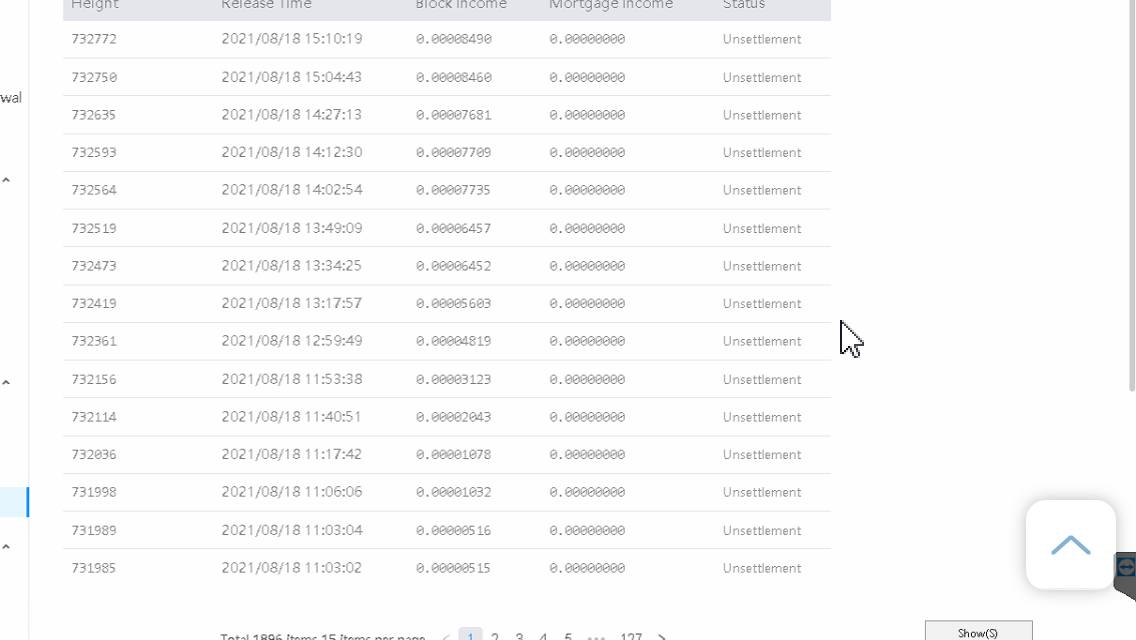Open page 2 of the table
Viewport: 1136px width, 640px height.
495,636
